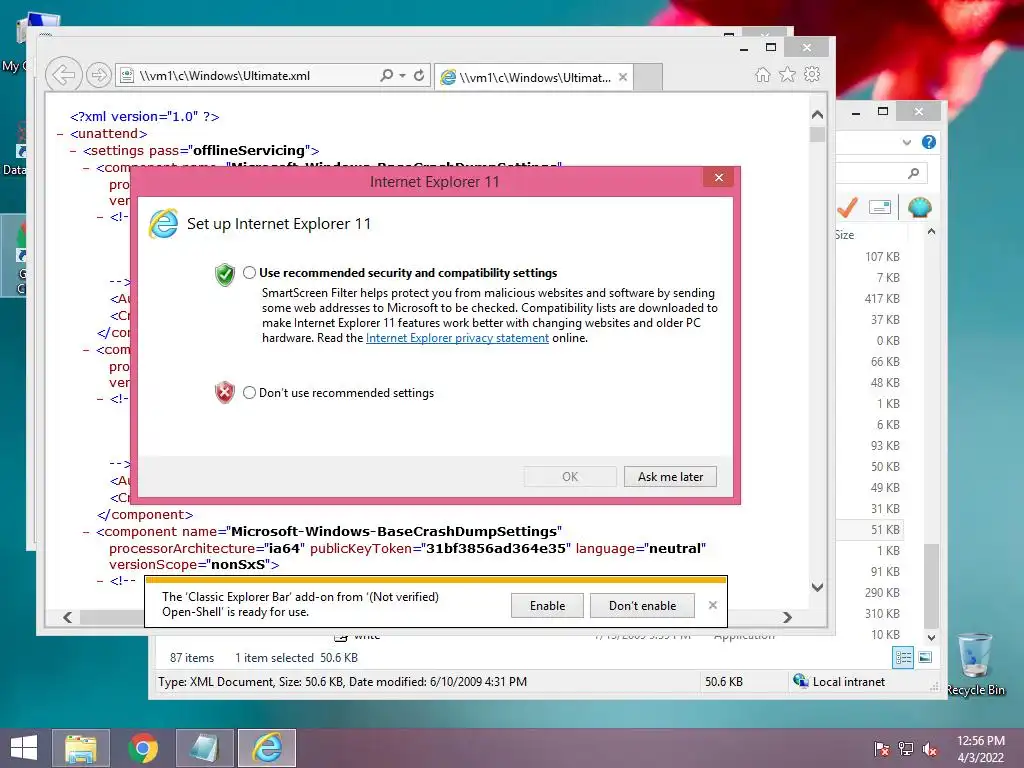
Task: Select Don't use recommended settings option
Action: click(x=249, y=392)
